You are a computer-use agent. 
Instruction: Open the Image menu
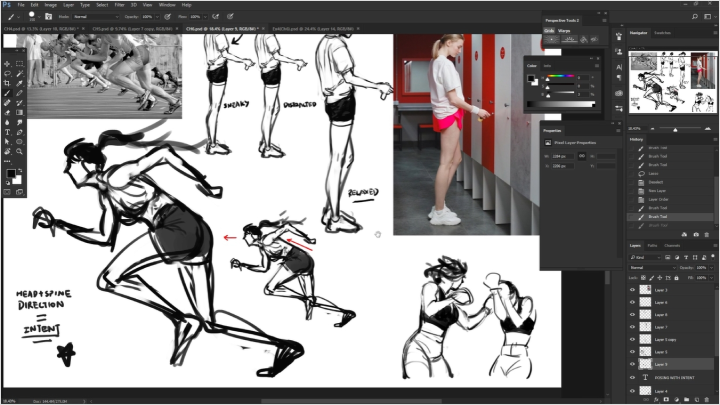point(51,5)
